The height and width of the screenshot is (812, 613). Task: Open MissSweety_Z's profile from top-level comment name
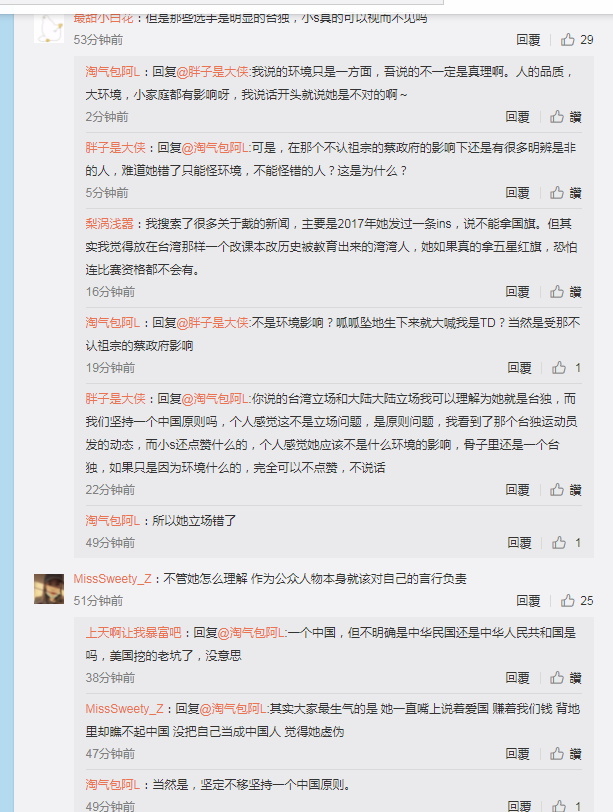click(112, 578)
